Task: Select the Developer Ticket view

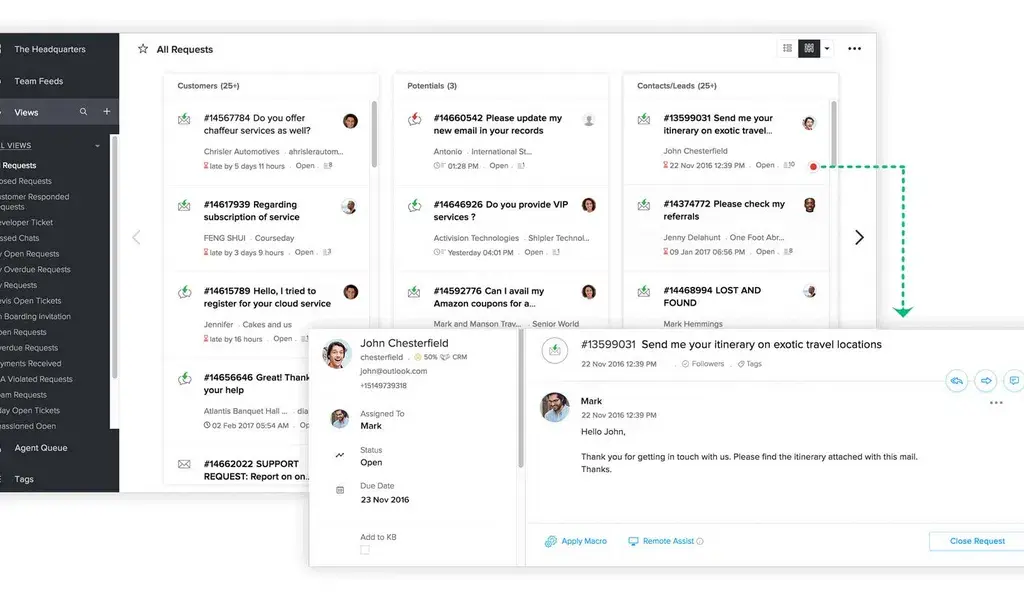Action: (27, 223)
